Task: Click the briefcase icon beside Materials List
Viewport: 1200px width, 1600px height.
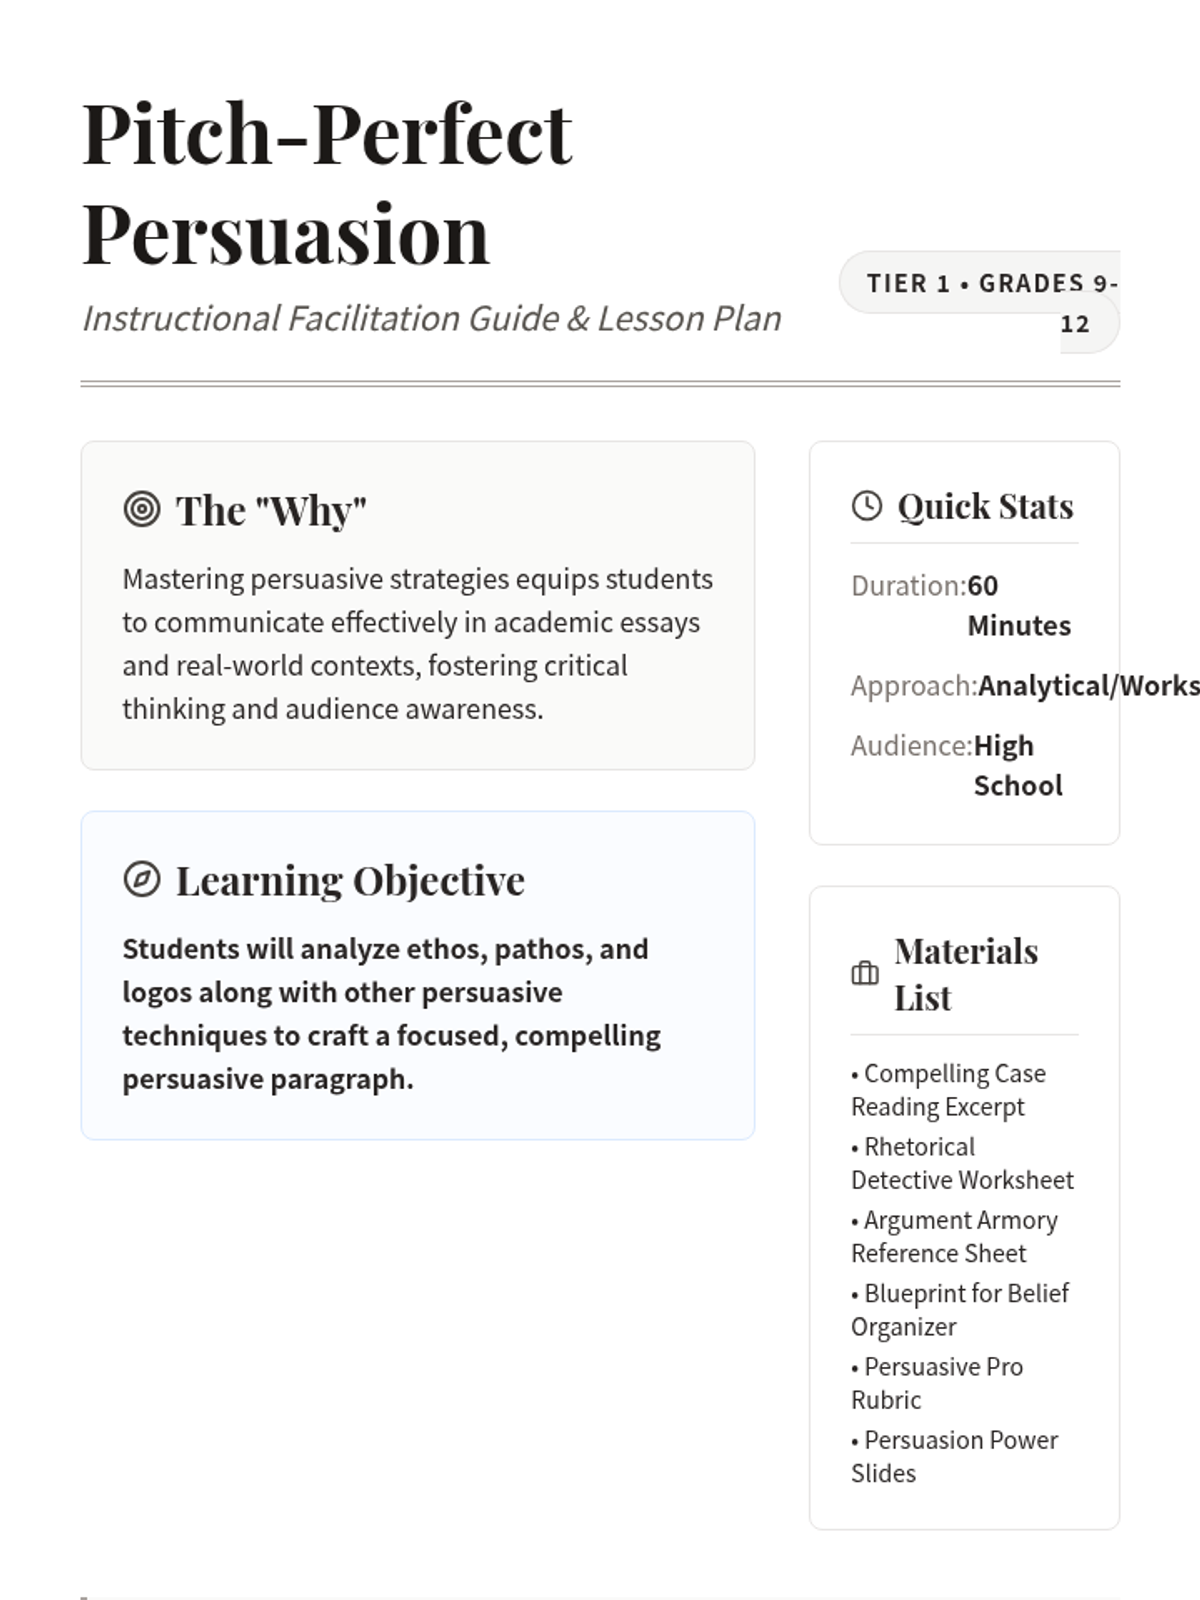Action: 865,973
